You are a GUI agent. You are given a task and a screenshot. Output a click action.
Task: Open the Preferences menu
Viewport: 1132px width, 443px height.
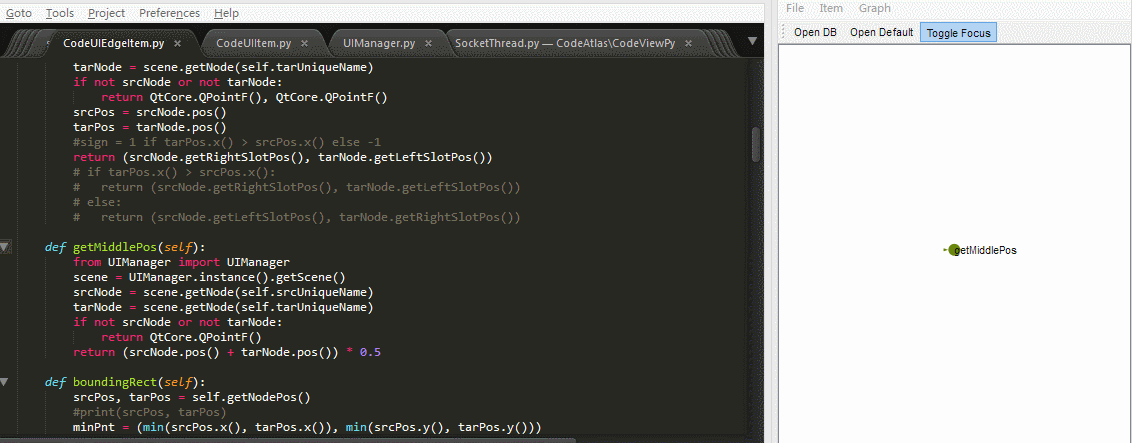tap(169, 13)
